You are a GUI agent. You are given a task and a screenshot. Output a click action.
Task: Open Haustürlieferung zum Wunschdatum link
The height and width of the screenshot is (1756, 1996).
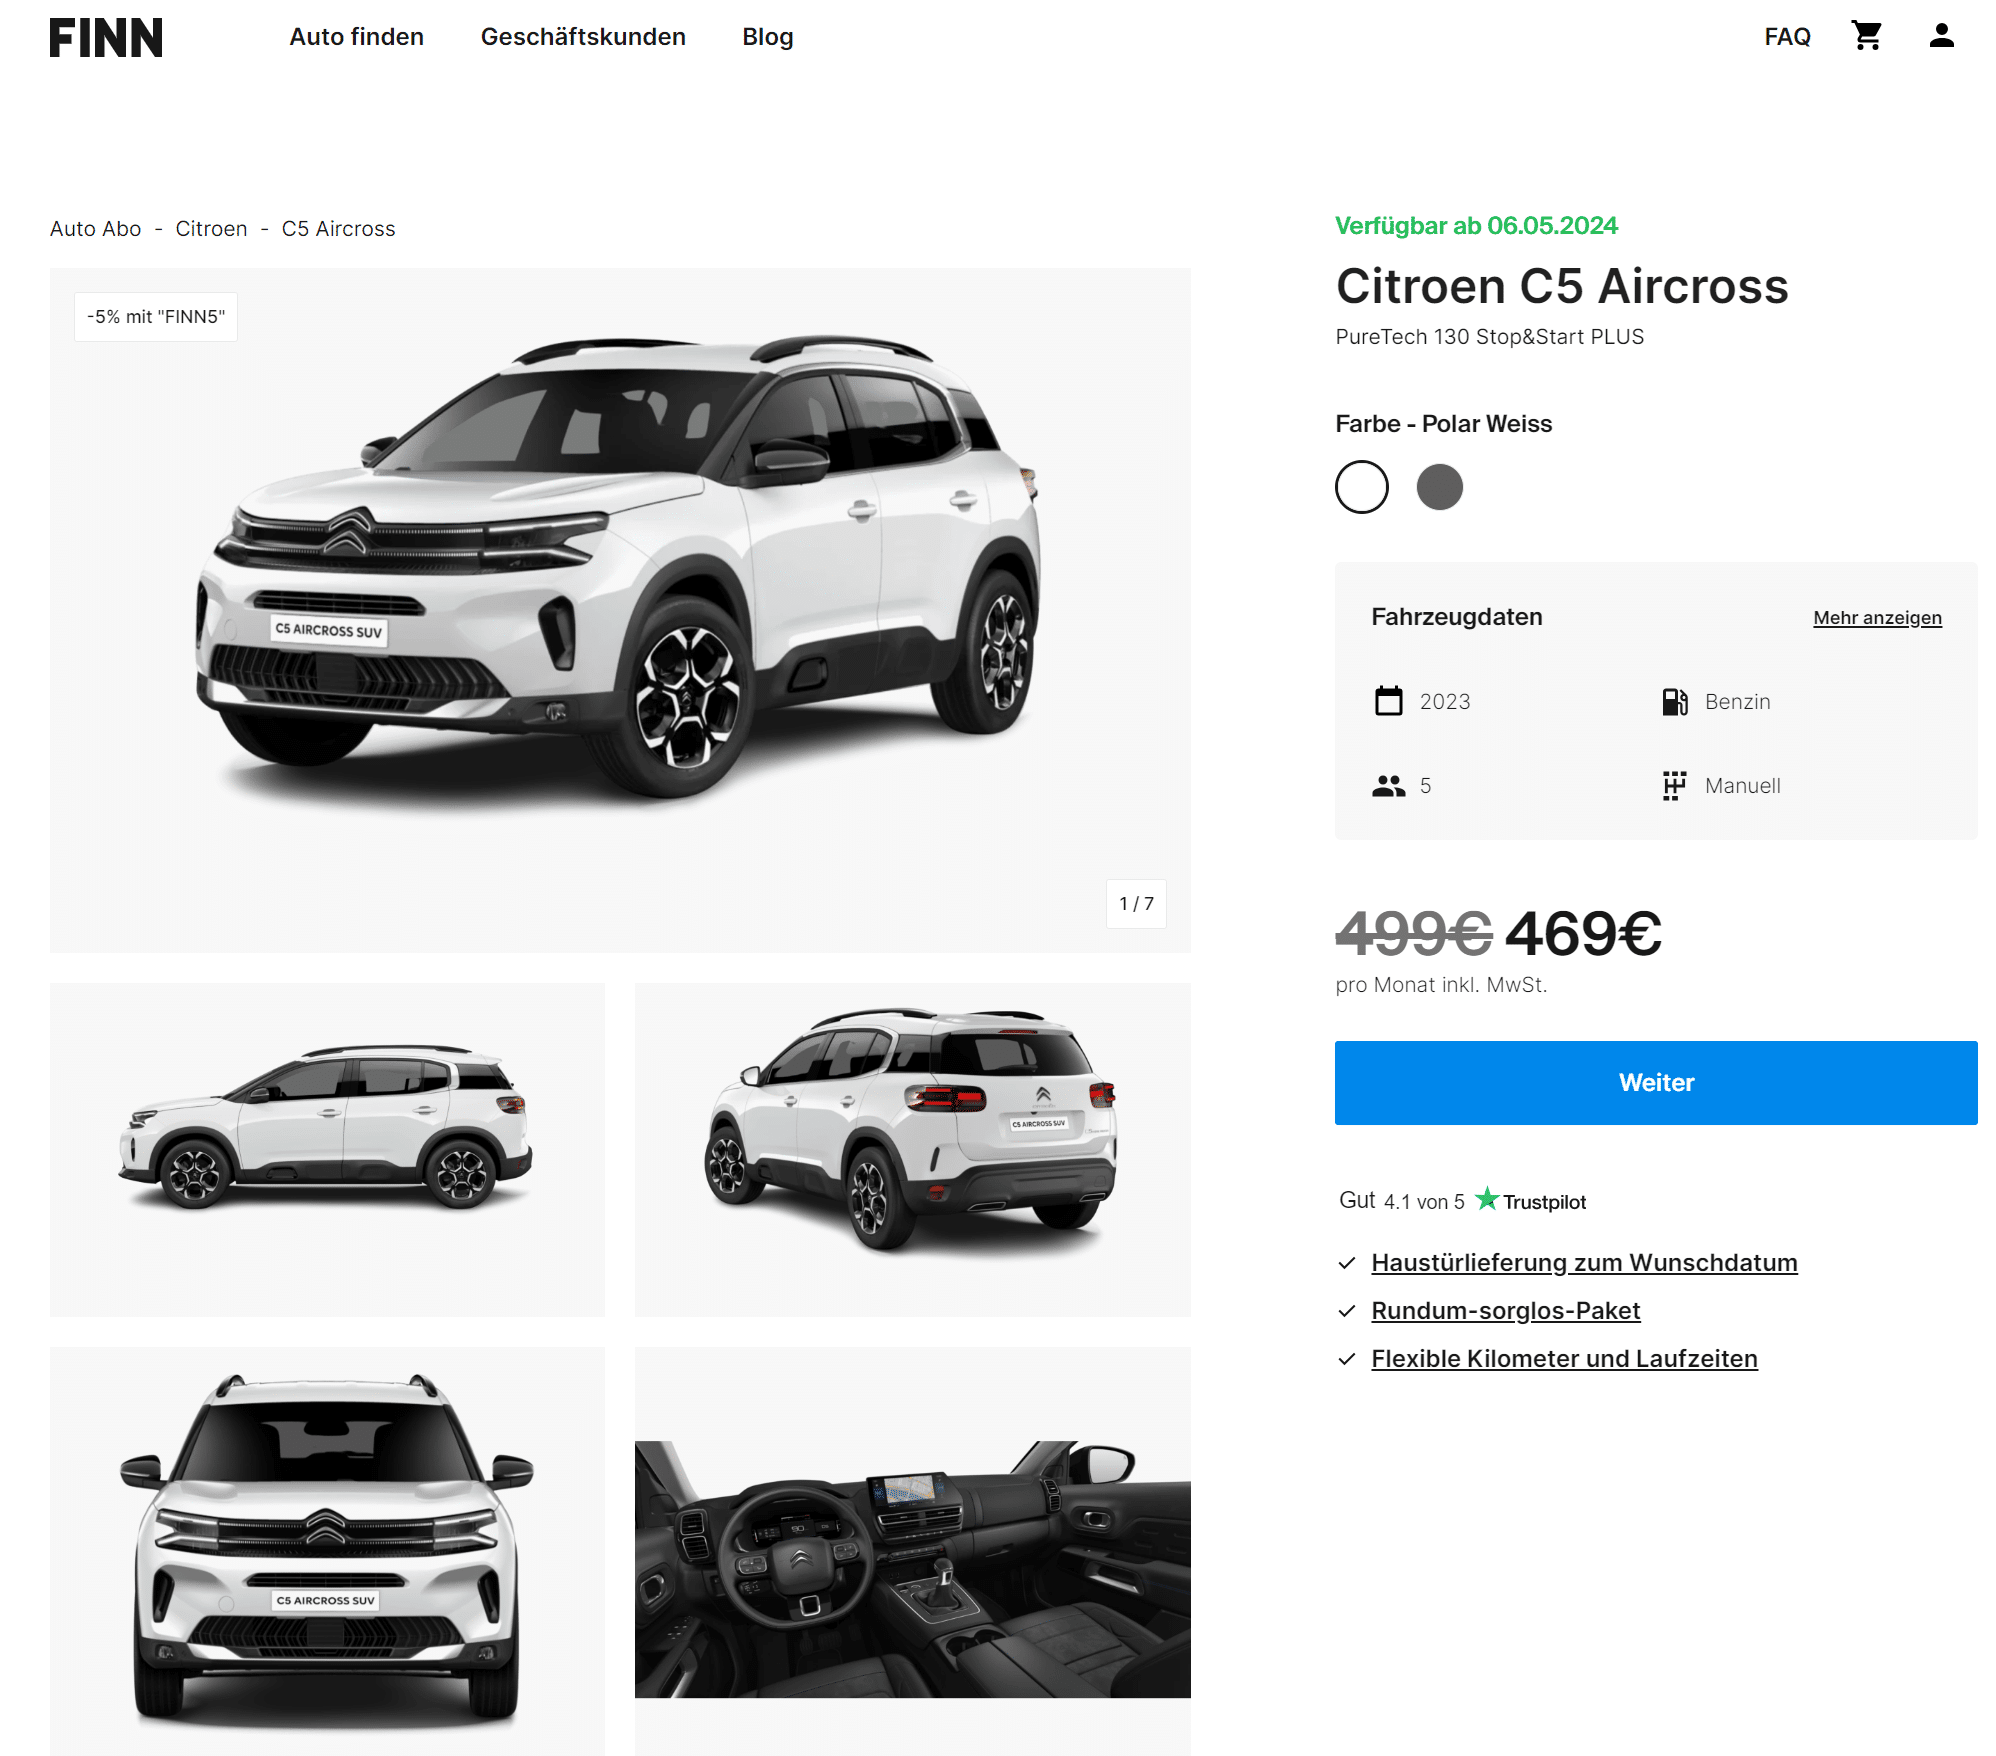(1584, 1262)
